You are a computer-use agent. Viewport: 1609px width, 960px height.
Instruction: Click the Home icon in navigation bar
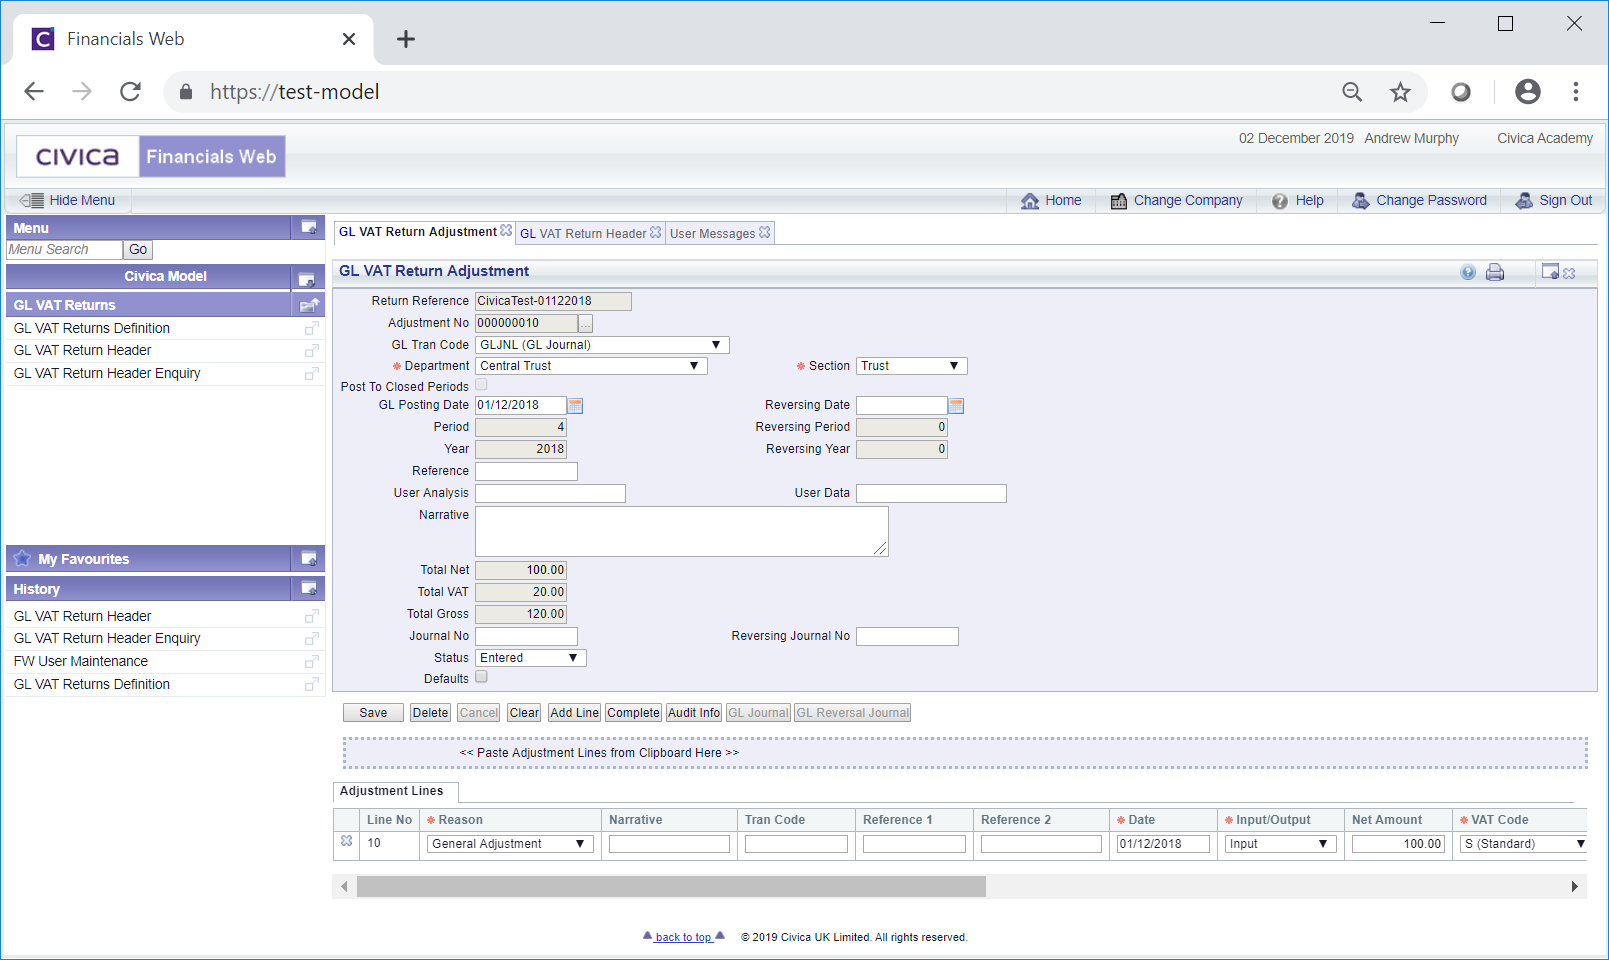(x=1030, y=201)
